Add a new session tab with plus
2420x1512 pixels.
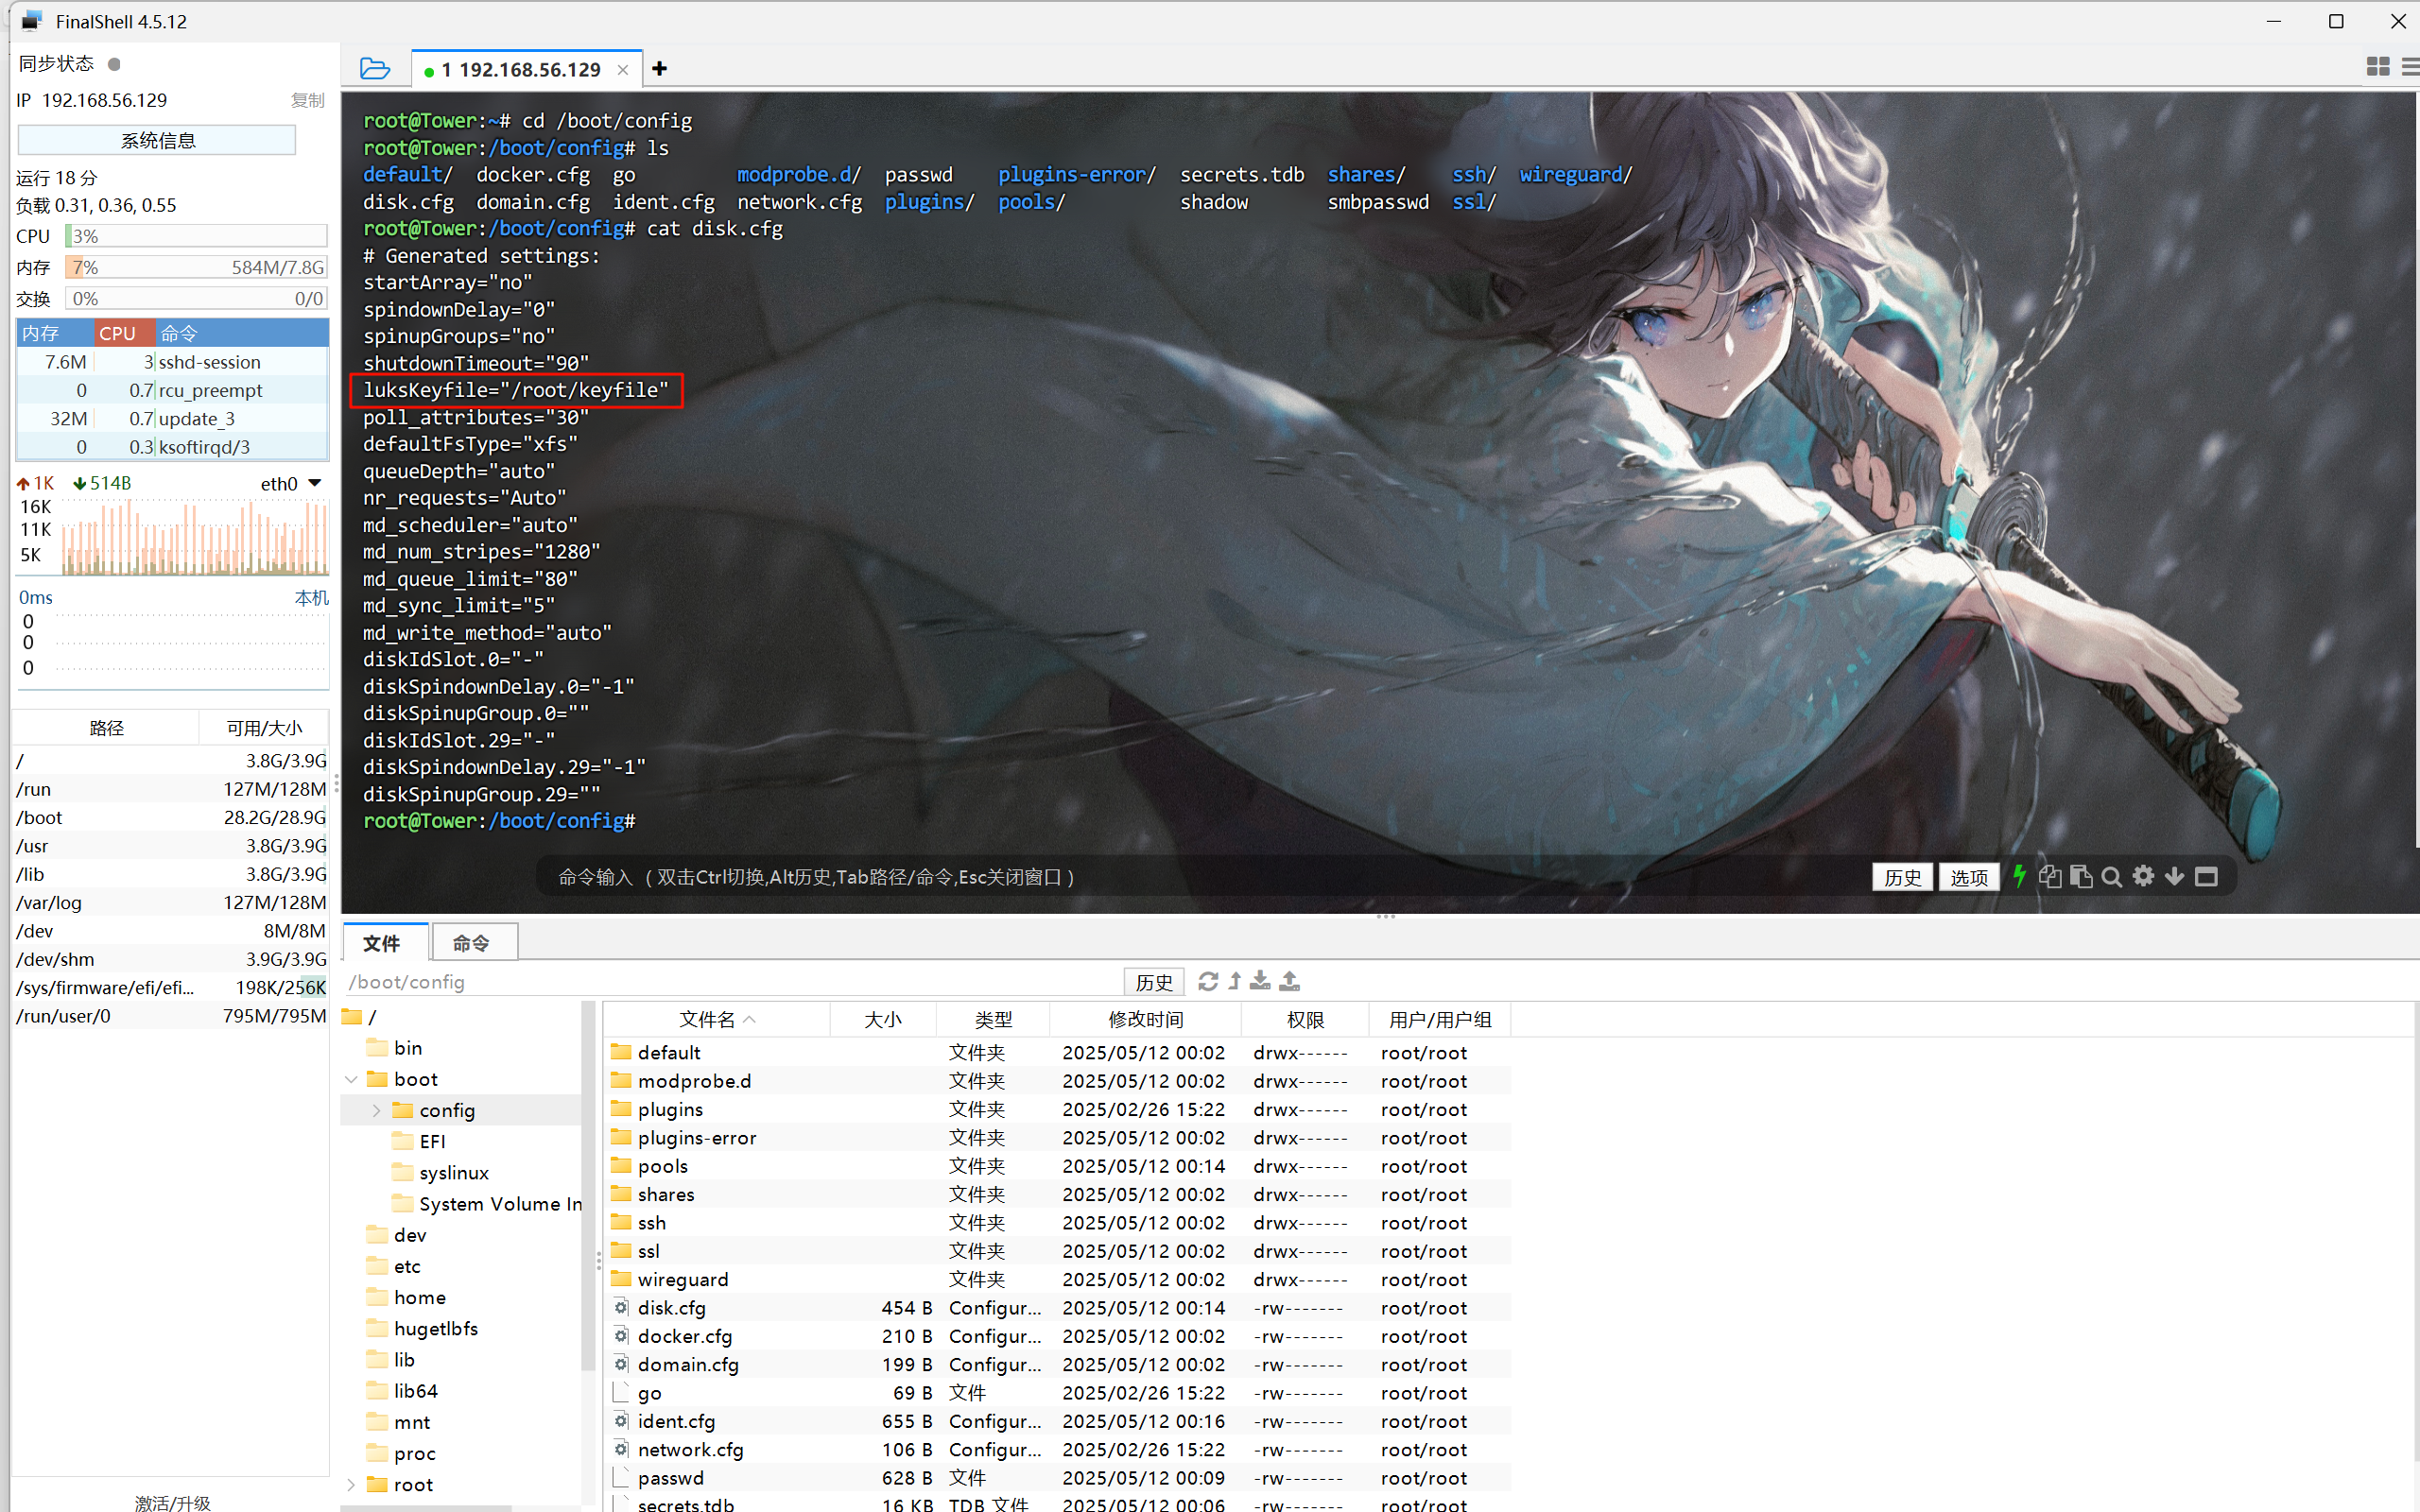pos(659,68)
